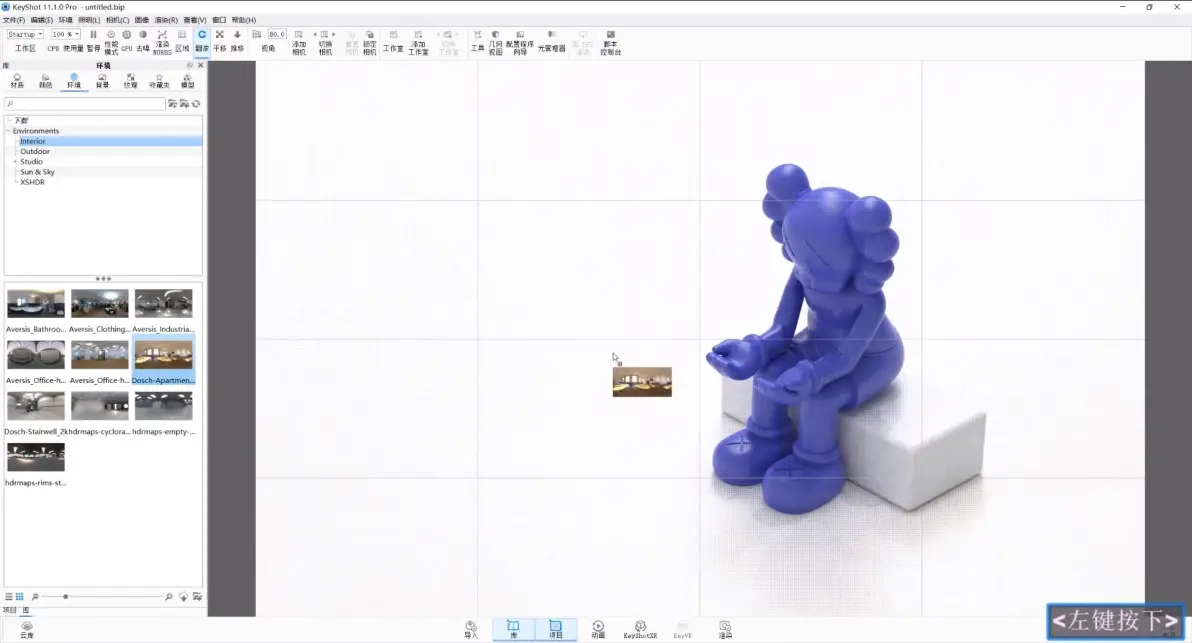Select the Aversis_Clothing environment thumbnail
This screenshot has width=1192, height=643.
point(100,303)
